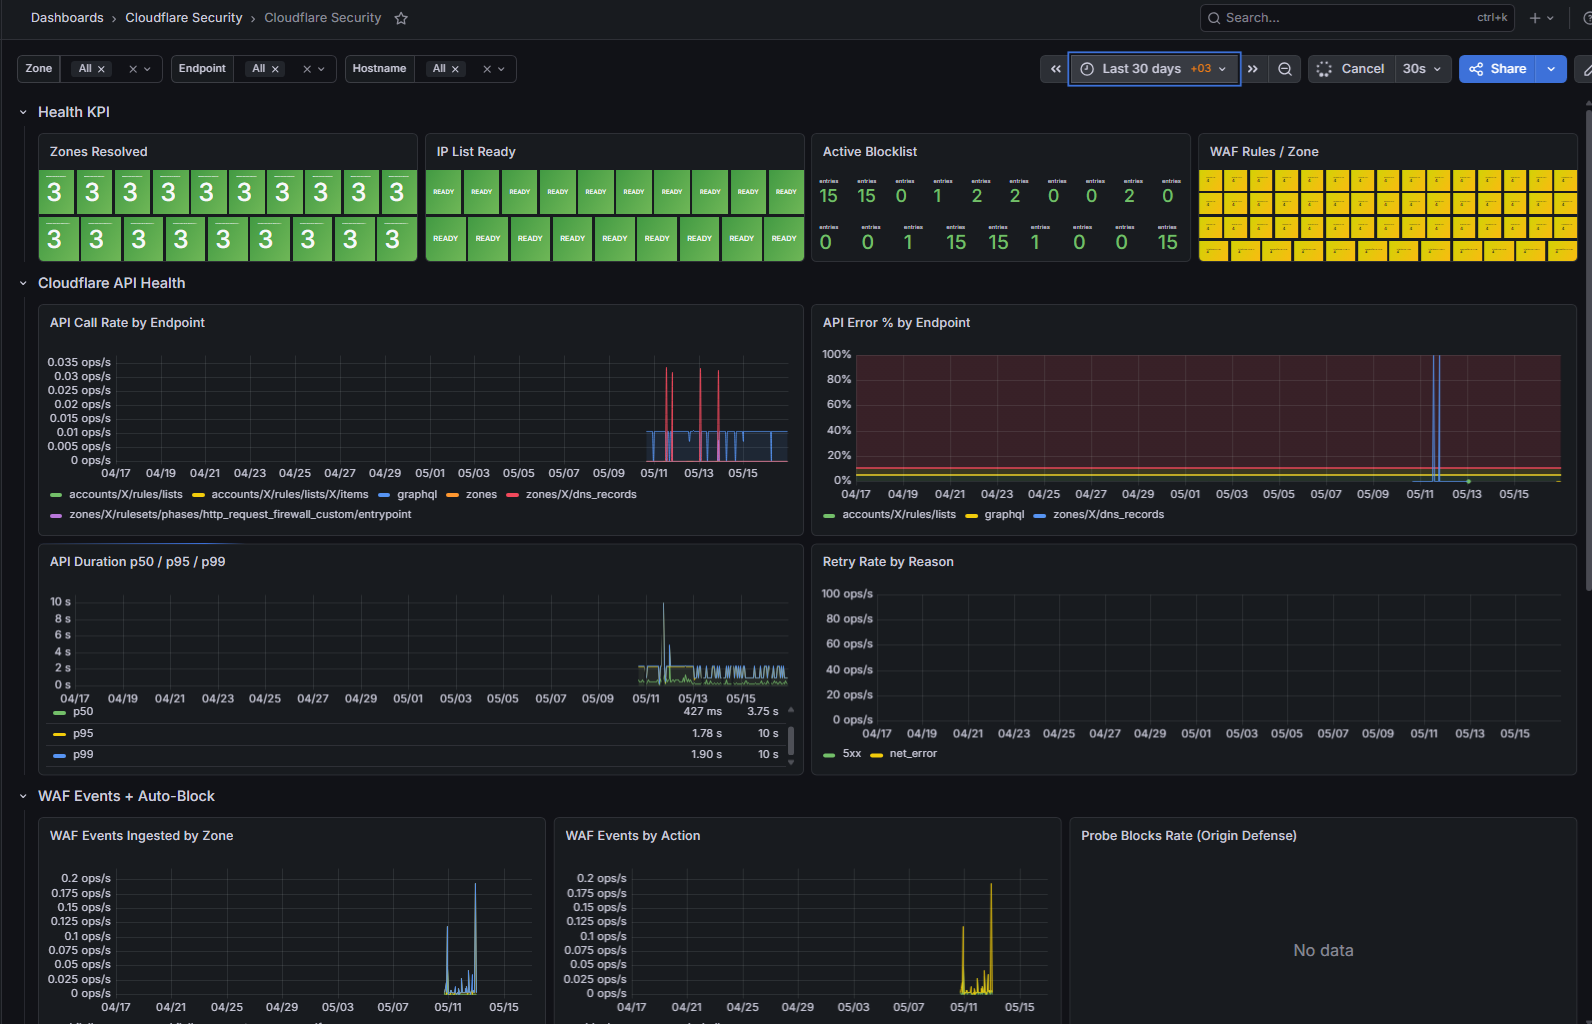Click the clock icon in time picker
The width and height of the screenshot is (1592, 1024).
click(x=1087, y=69)
